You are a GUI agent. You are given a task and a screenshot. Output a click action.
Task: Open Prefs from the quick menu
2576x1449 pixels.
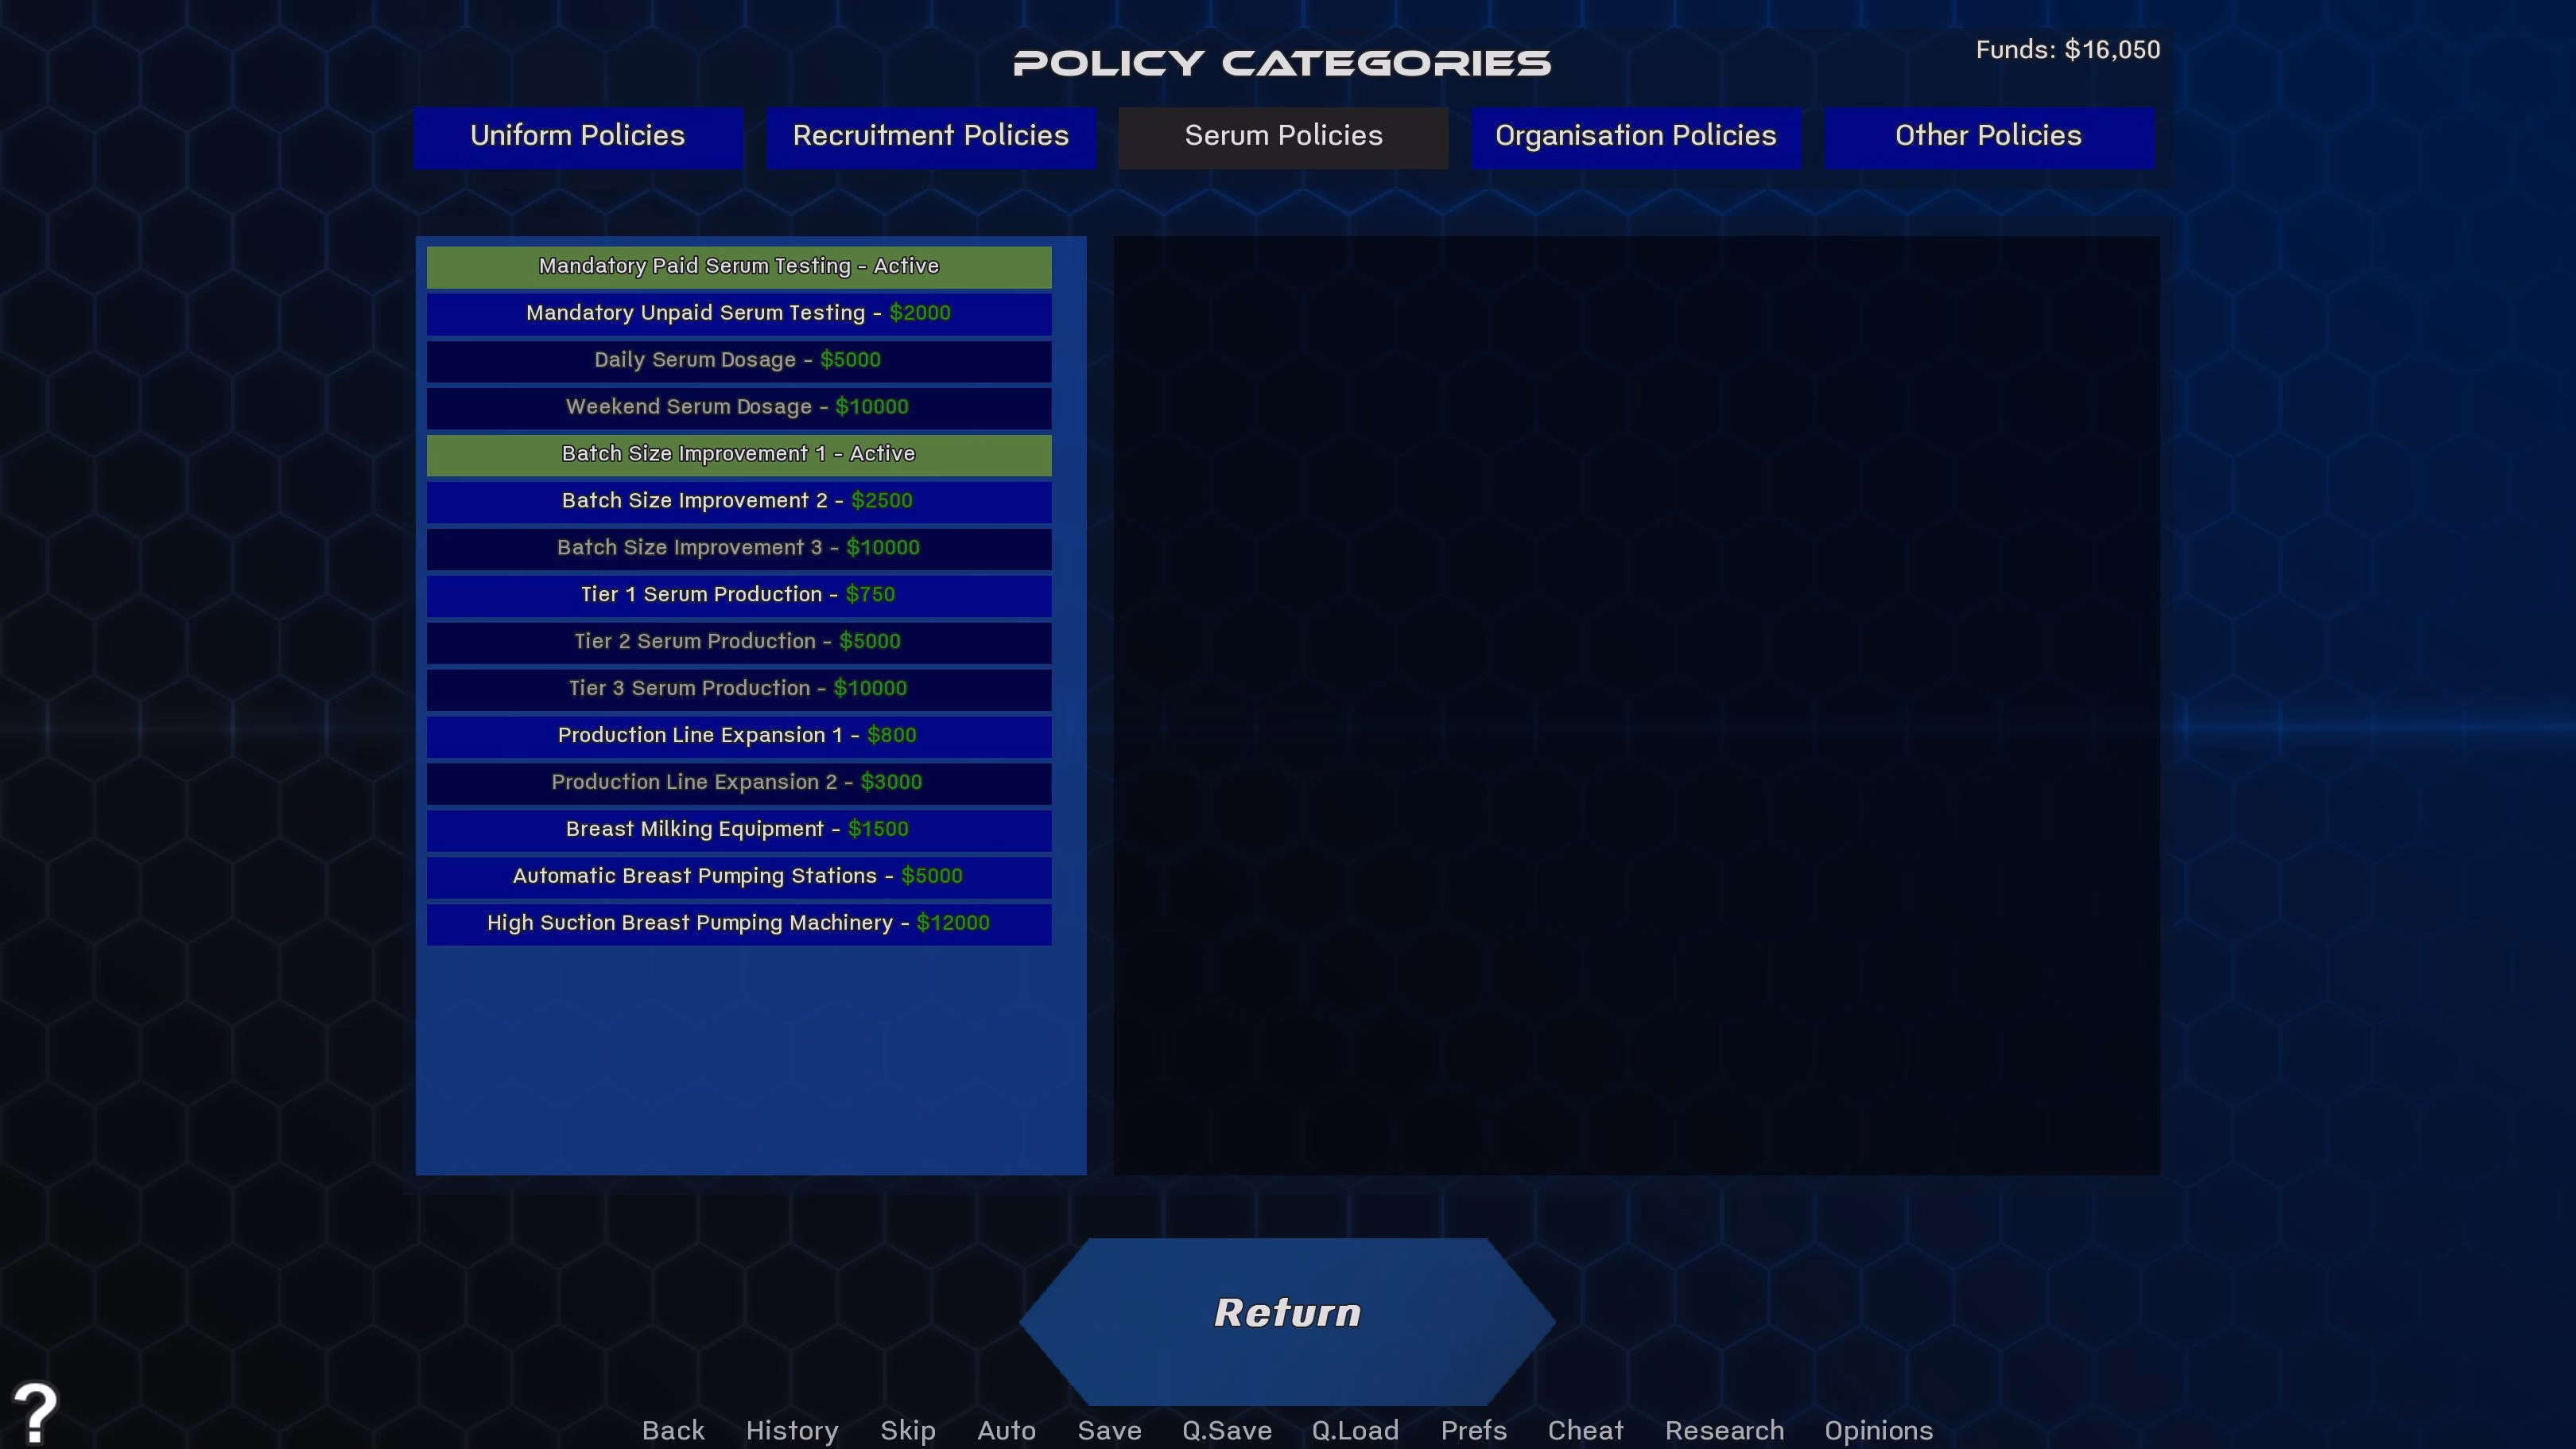point(1474,1431)
